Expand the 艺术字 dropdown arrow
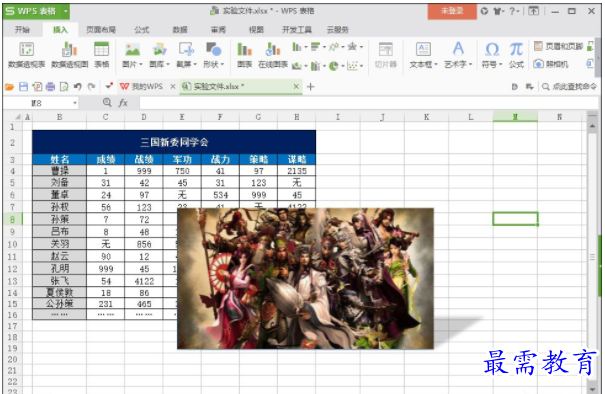This screenshot has width=605, height=394. 471,64
